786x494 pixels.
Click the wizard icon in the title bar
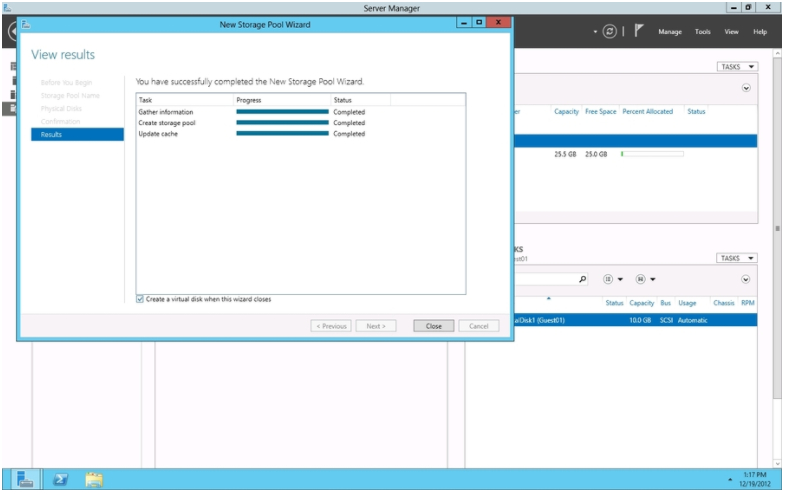tap(26, 25)
